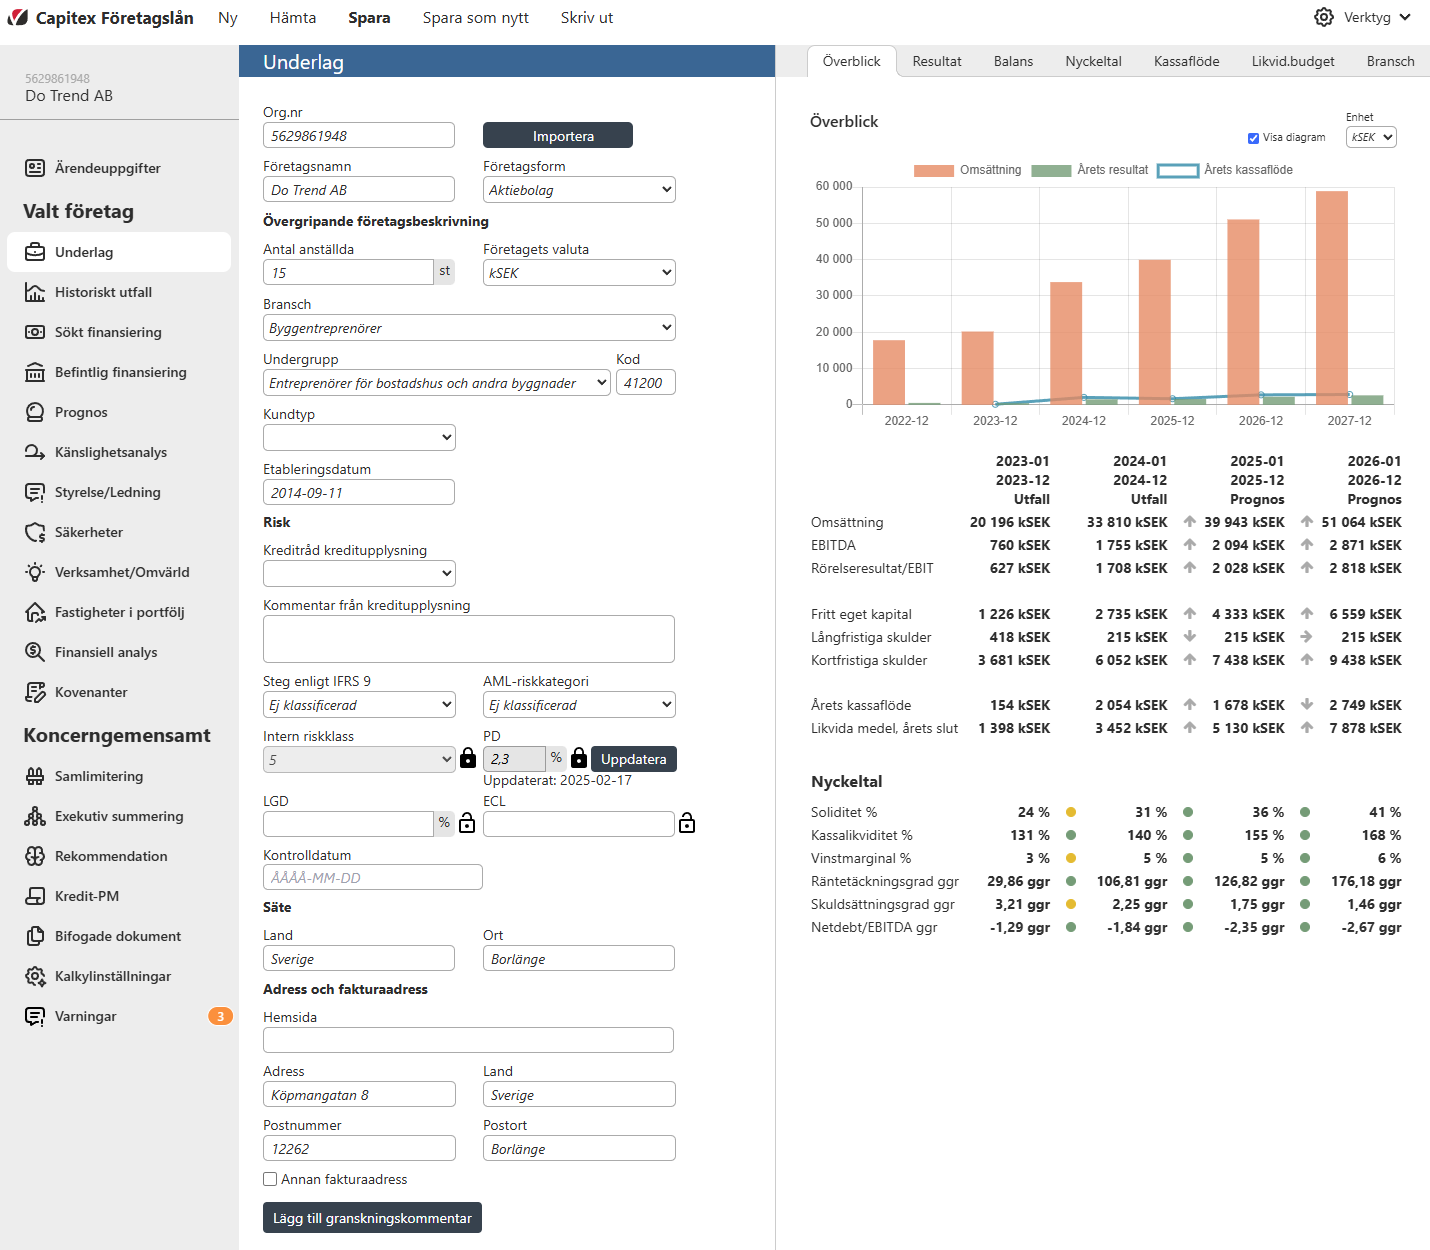Click the locked padlock beside Intern riskklass
The width and height of the screenshot is (1430, 1250).
coord(468,759)
